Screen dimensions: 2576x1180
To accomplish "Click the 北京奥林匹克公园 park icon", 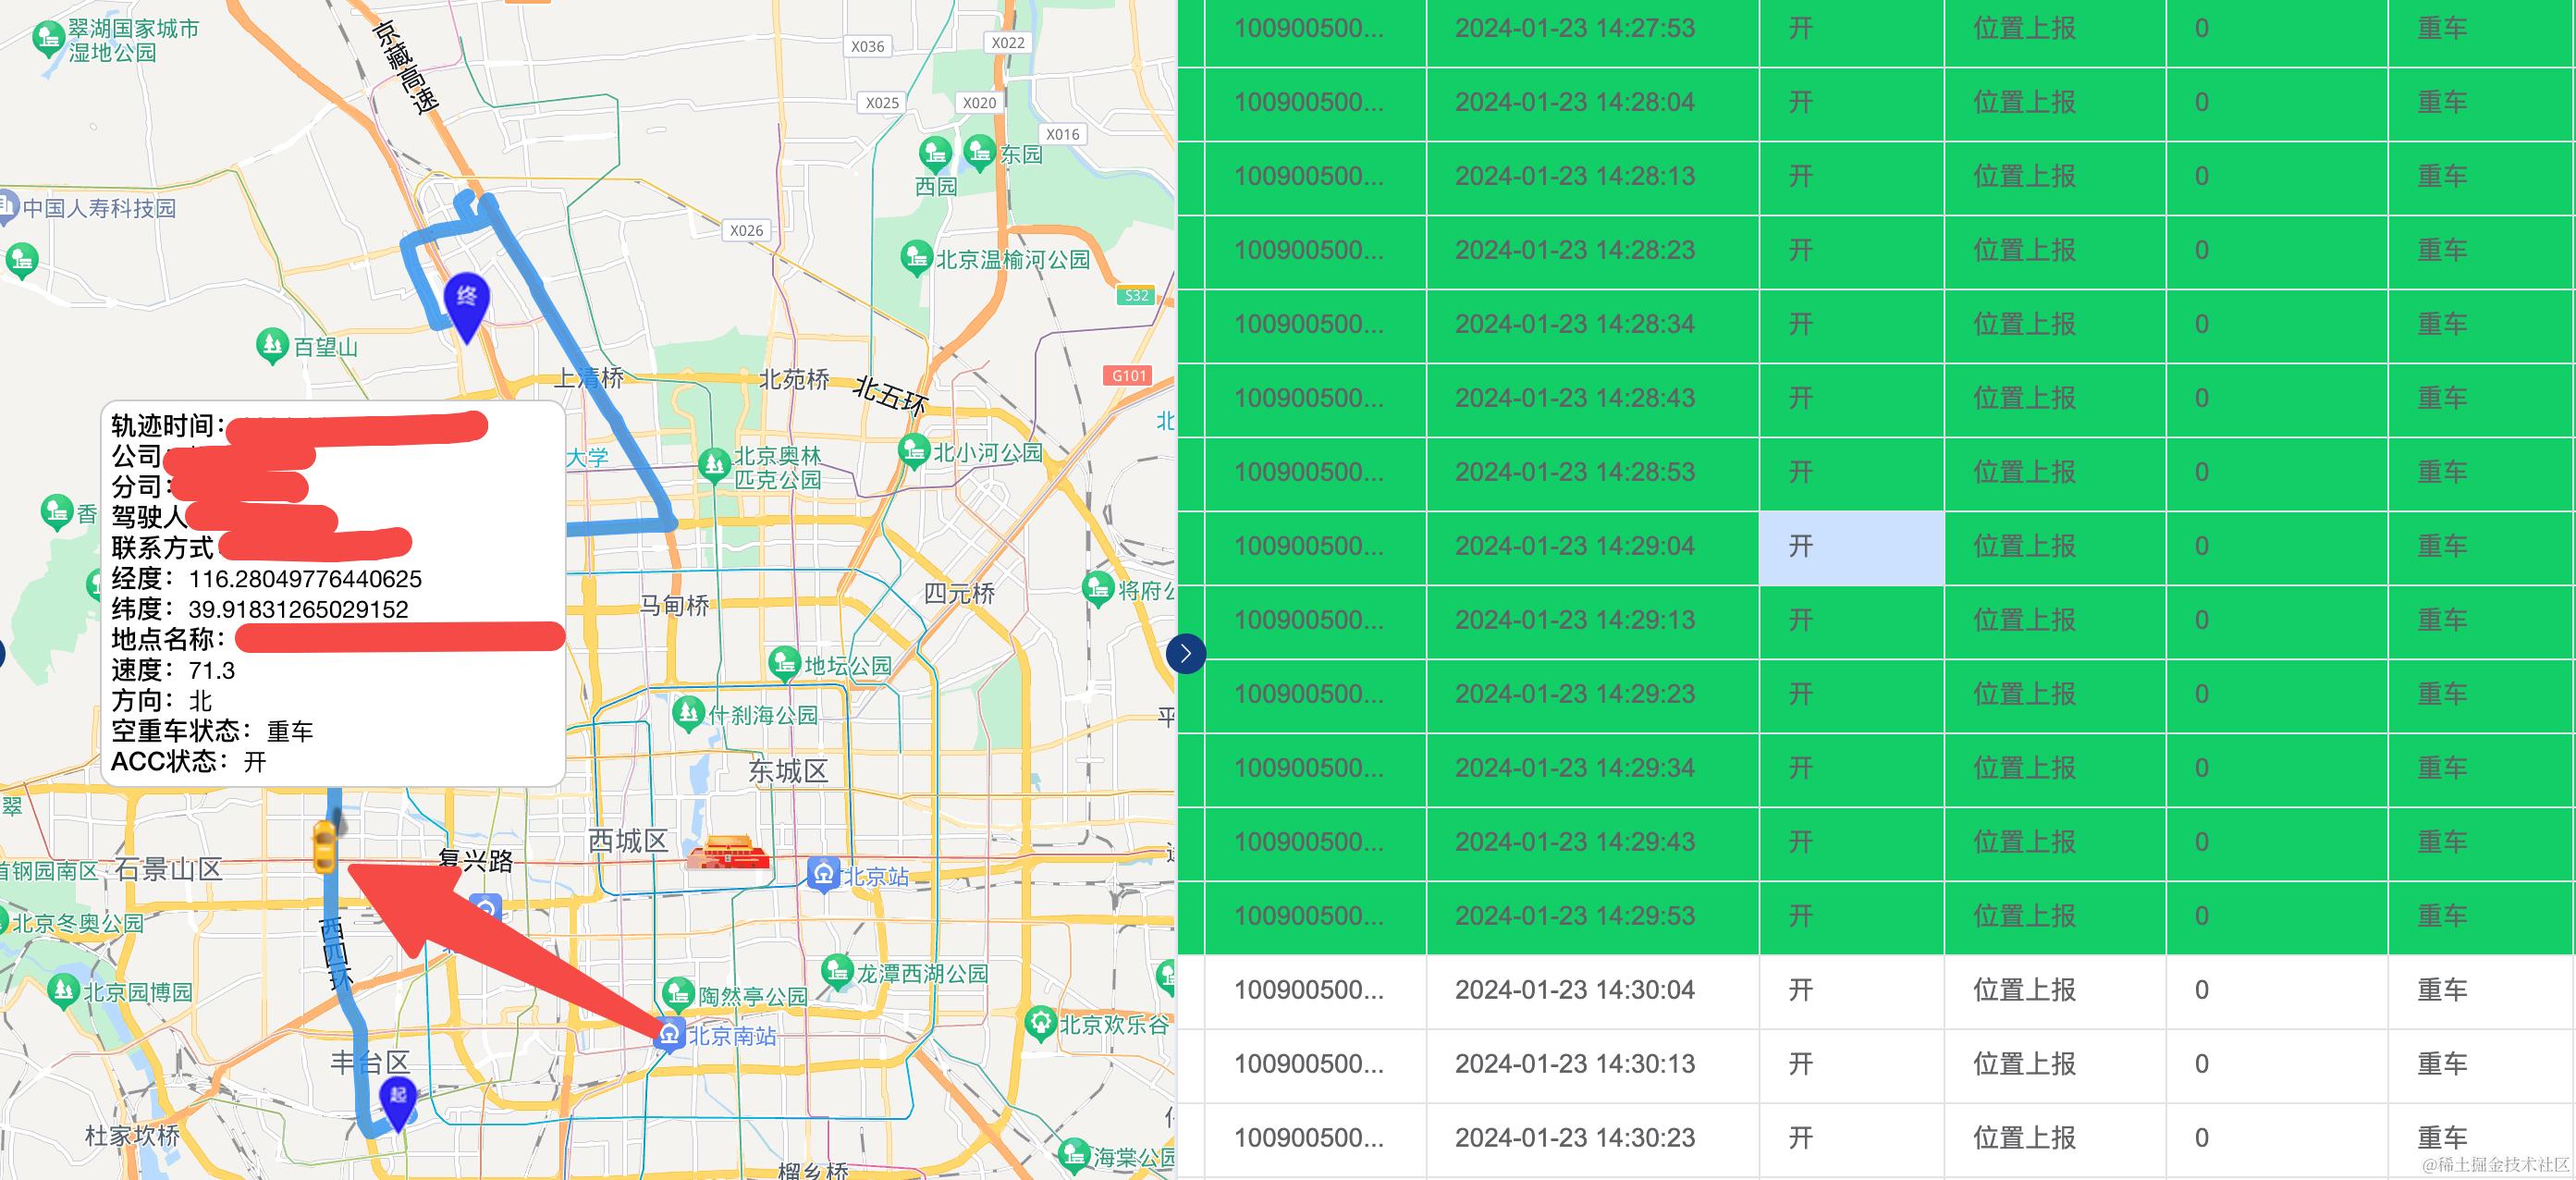I will [x=713, y=464].
